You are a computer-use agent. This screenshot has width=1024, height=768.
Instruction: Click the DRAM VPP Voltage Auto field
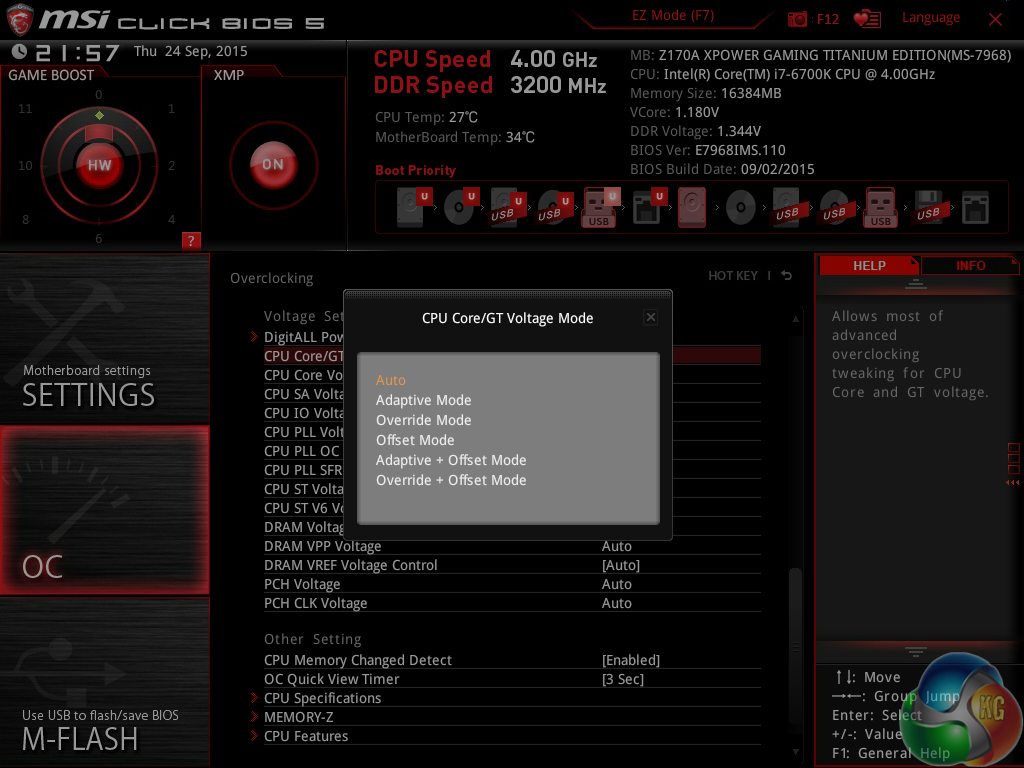point(616,547)
